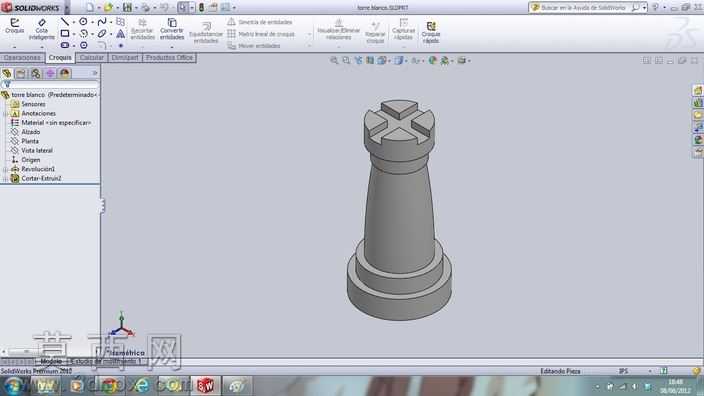Click the Save icon in title toolbar
Screen dimensions: 704x396
(127, 7)
